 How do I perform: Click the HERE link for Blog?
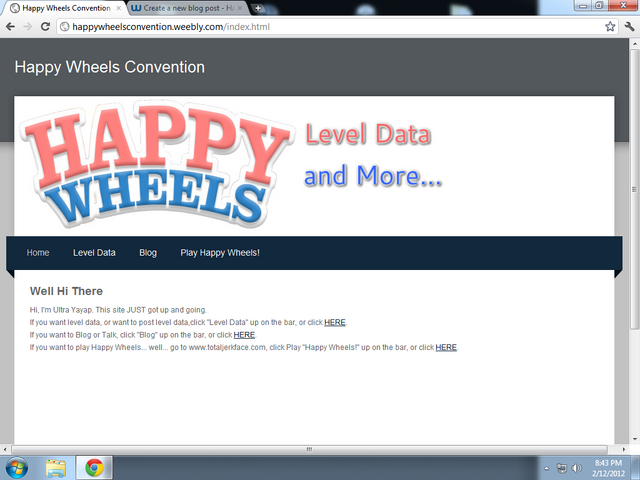(x=244, y=335)
